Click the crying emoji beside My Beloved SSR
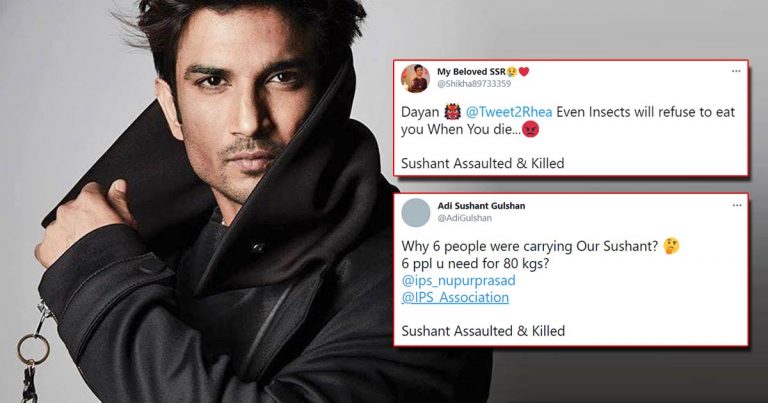Image resolution: width=768 pixels, height=403 pixels. [512, 72]
